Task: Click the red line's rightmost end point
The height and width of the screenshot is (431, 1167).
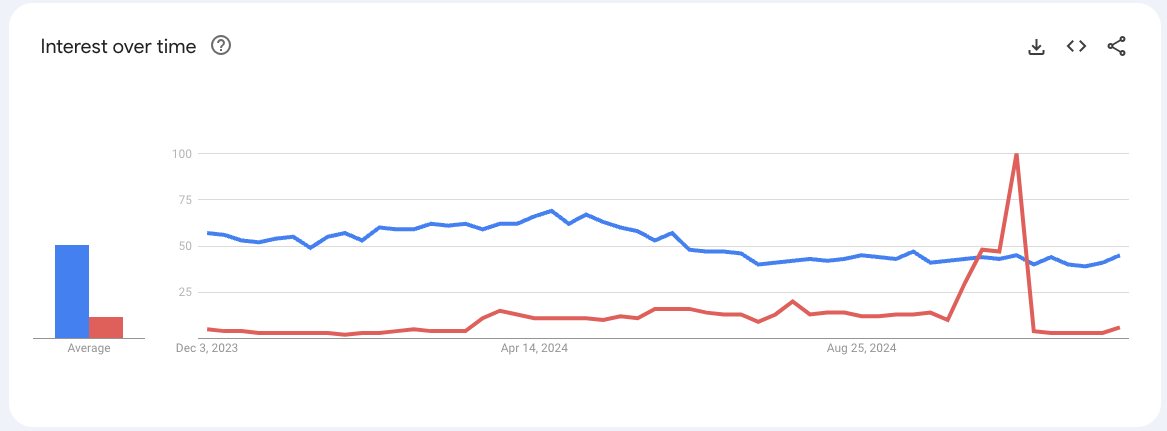Action: point(1119,328)
